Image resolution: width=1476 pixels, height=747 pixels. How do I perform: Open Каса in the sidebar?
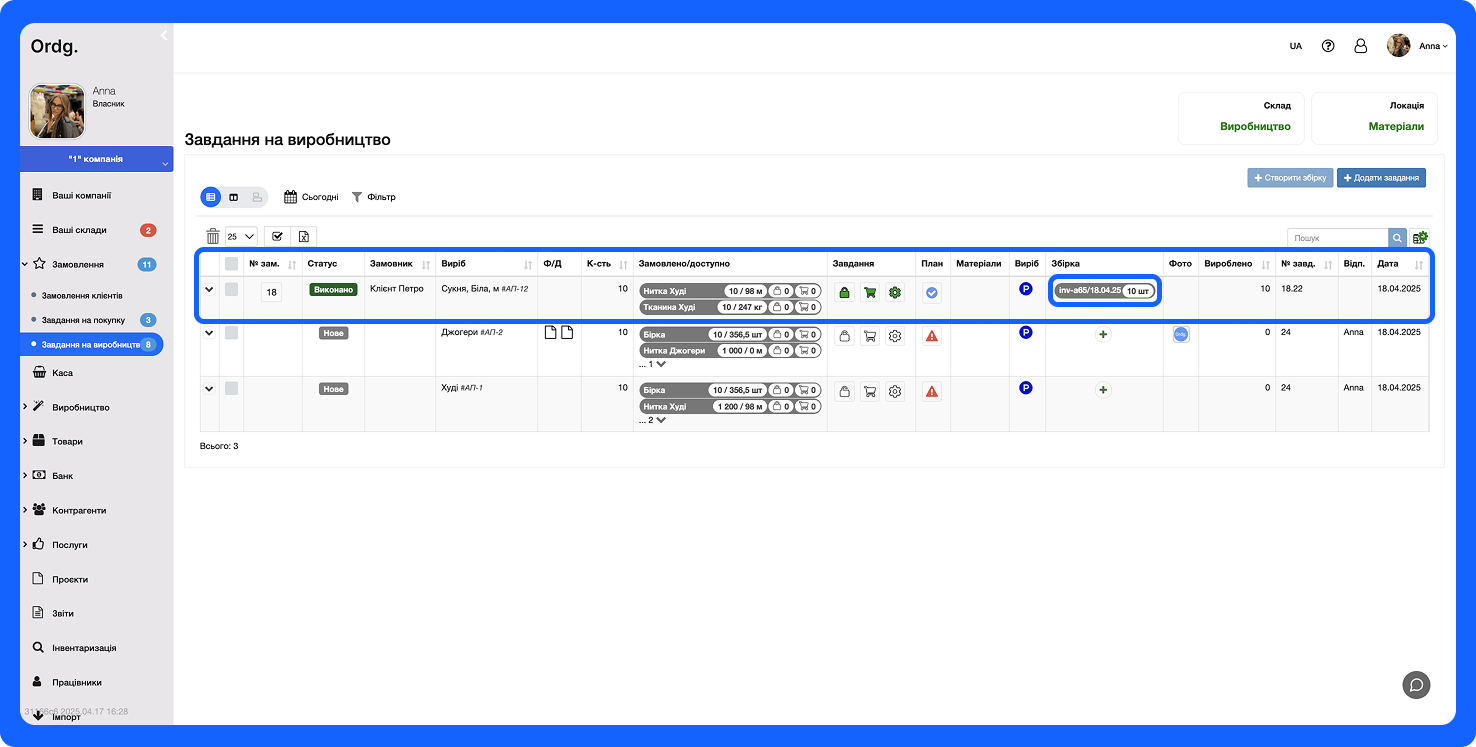click(62, 373)
